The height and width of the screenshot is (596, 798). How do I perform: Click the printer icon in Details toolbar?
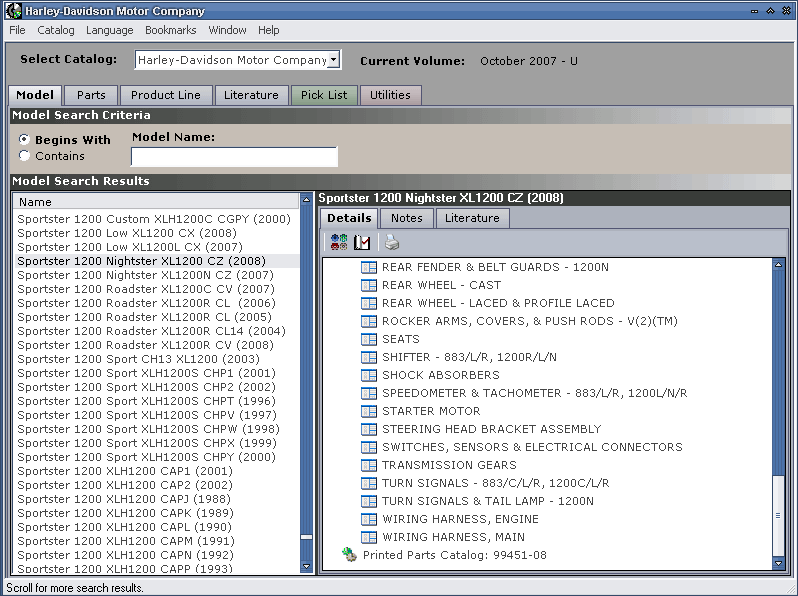[392, 242]
